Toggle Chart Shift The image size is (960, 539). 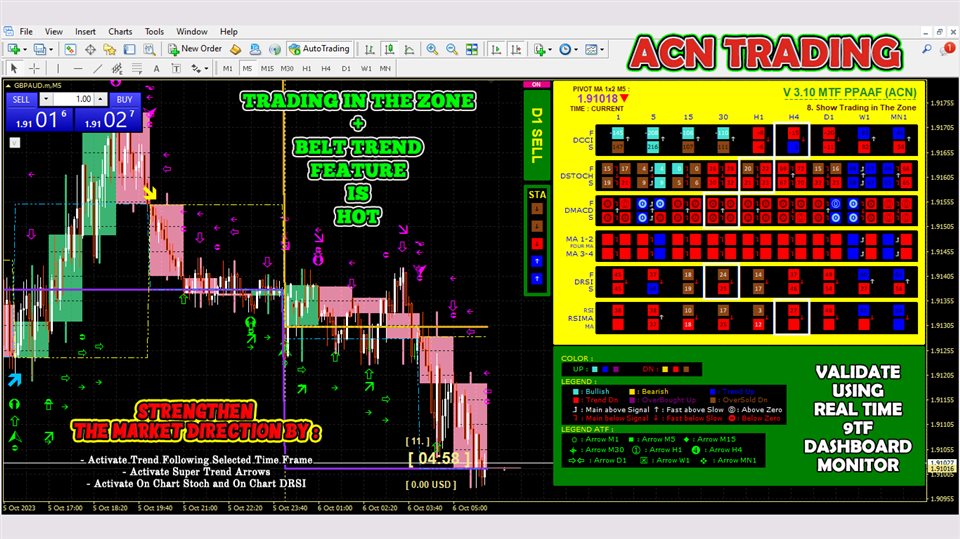click(516, 49)
